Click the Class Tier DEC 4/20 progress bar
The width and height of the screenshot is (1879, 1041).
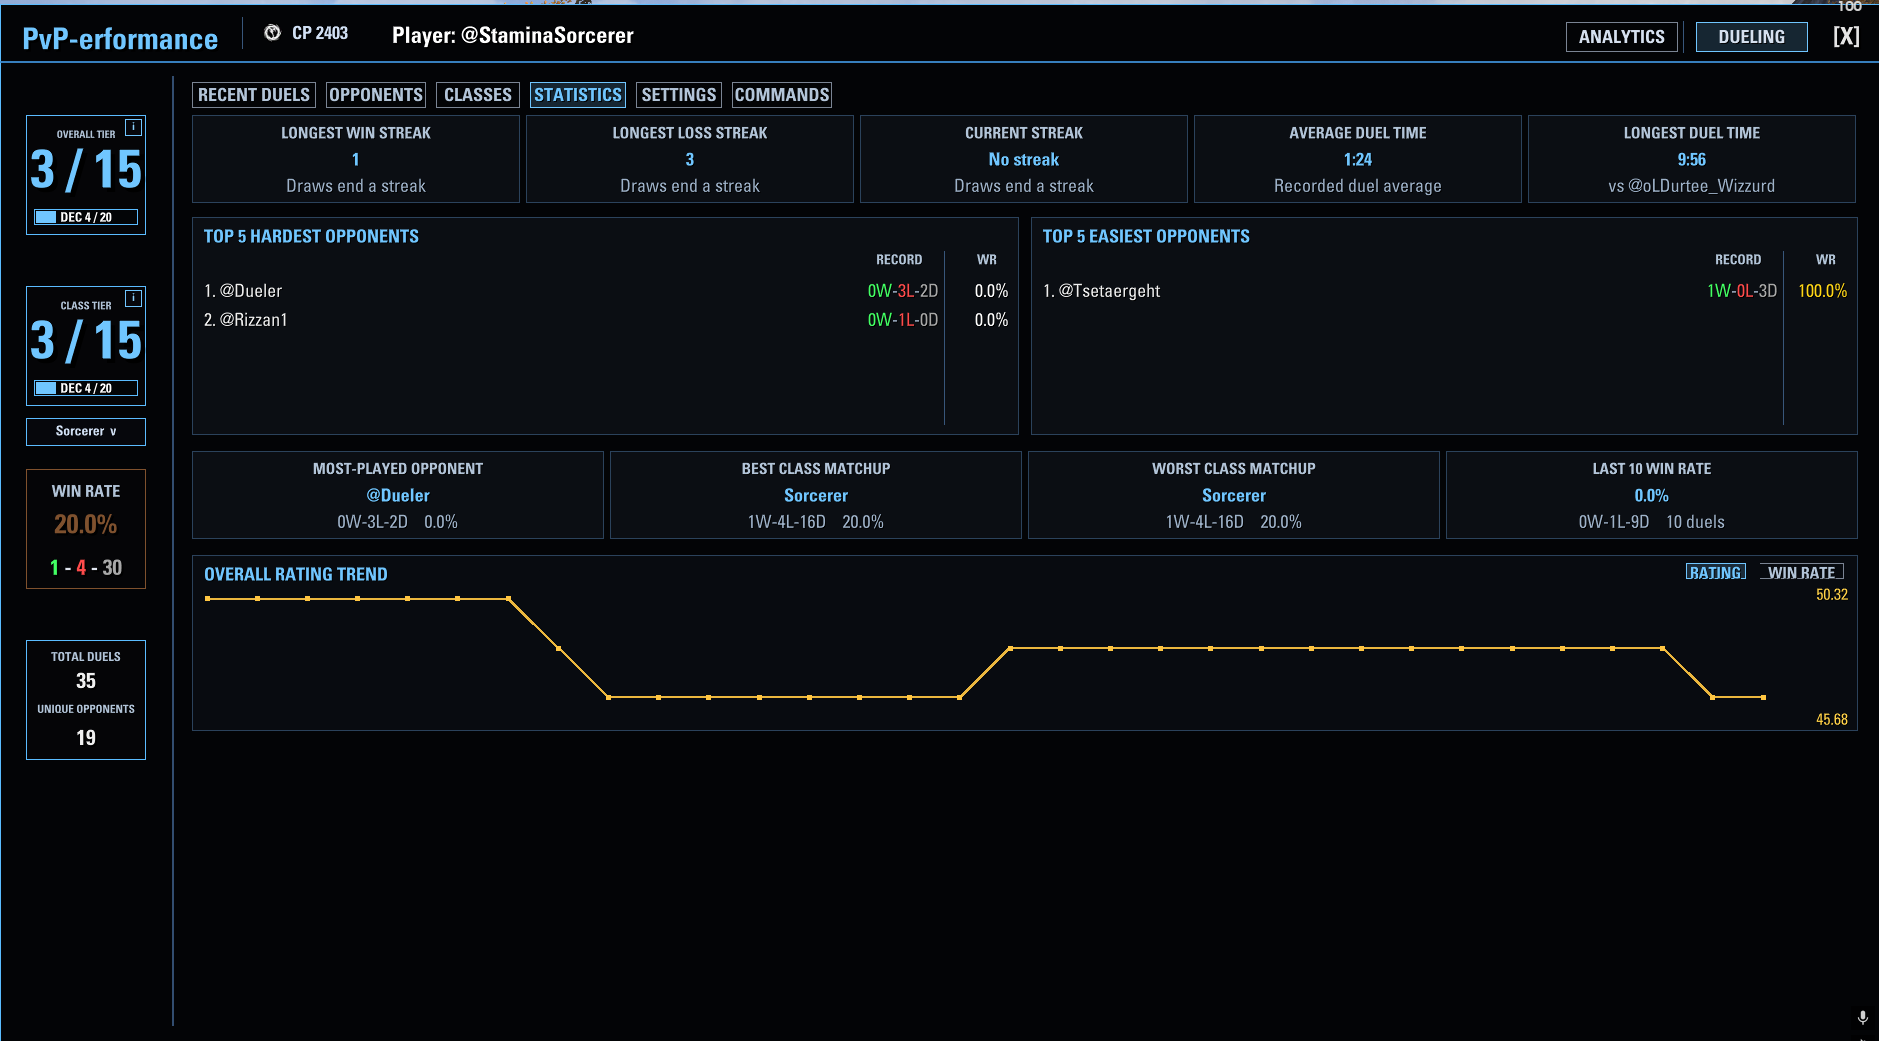[86, 388]
